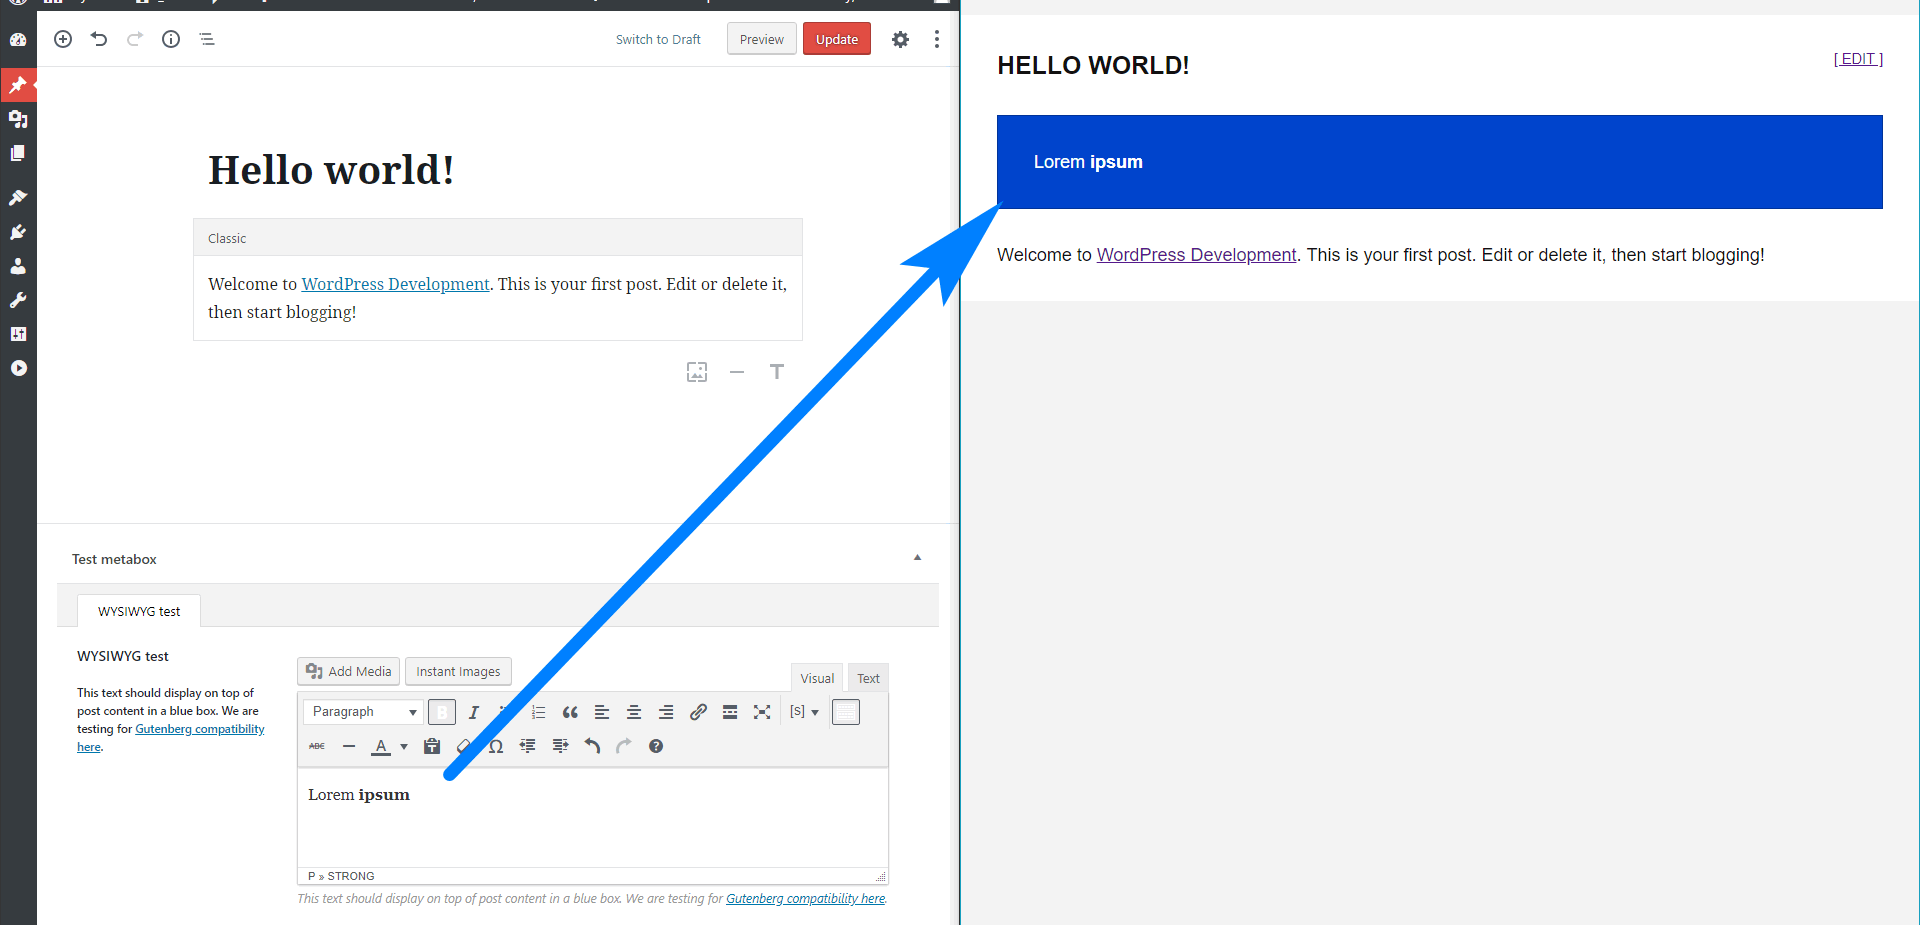Click the Add block plus icon
1920x925 pixels.
coord(63,39)
